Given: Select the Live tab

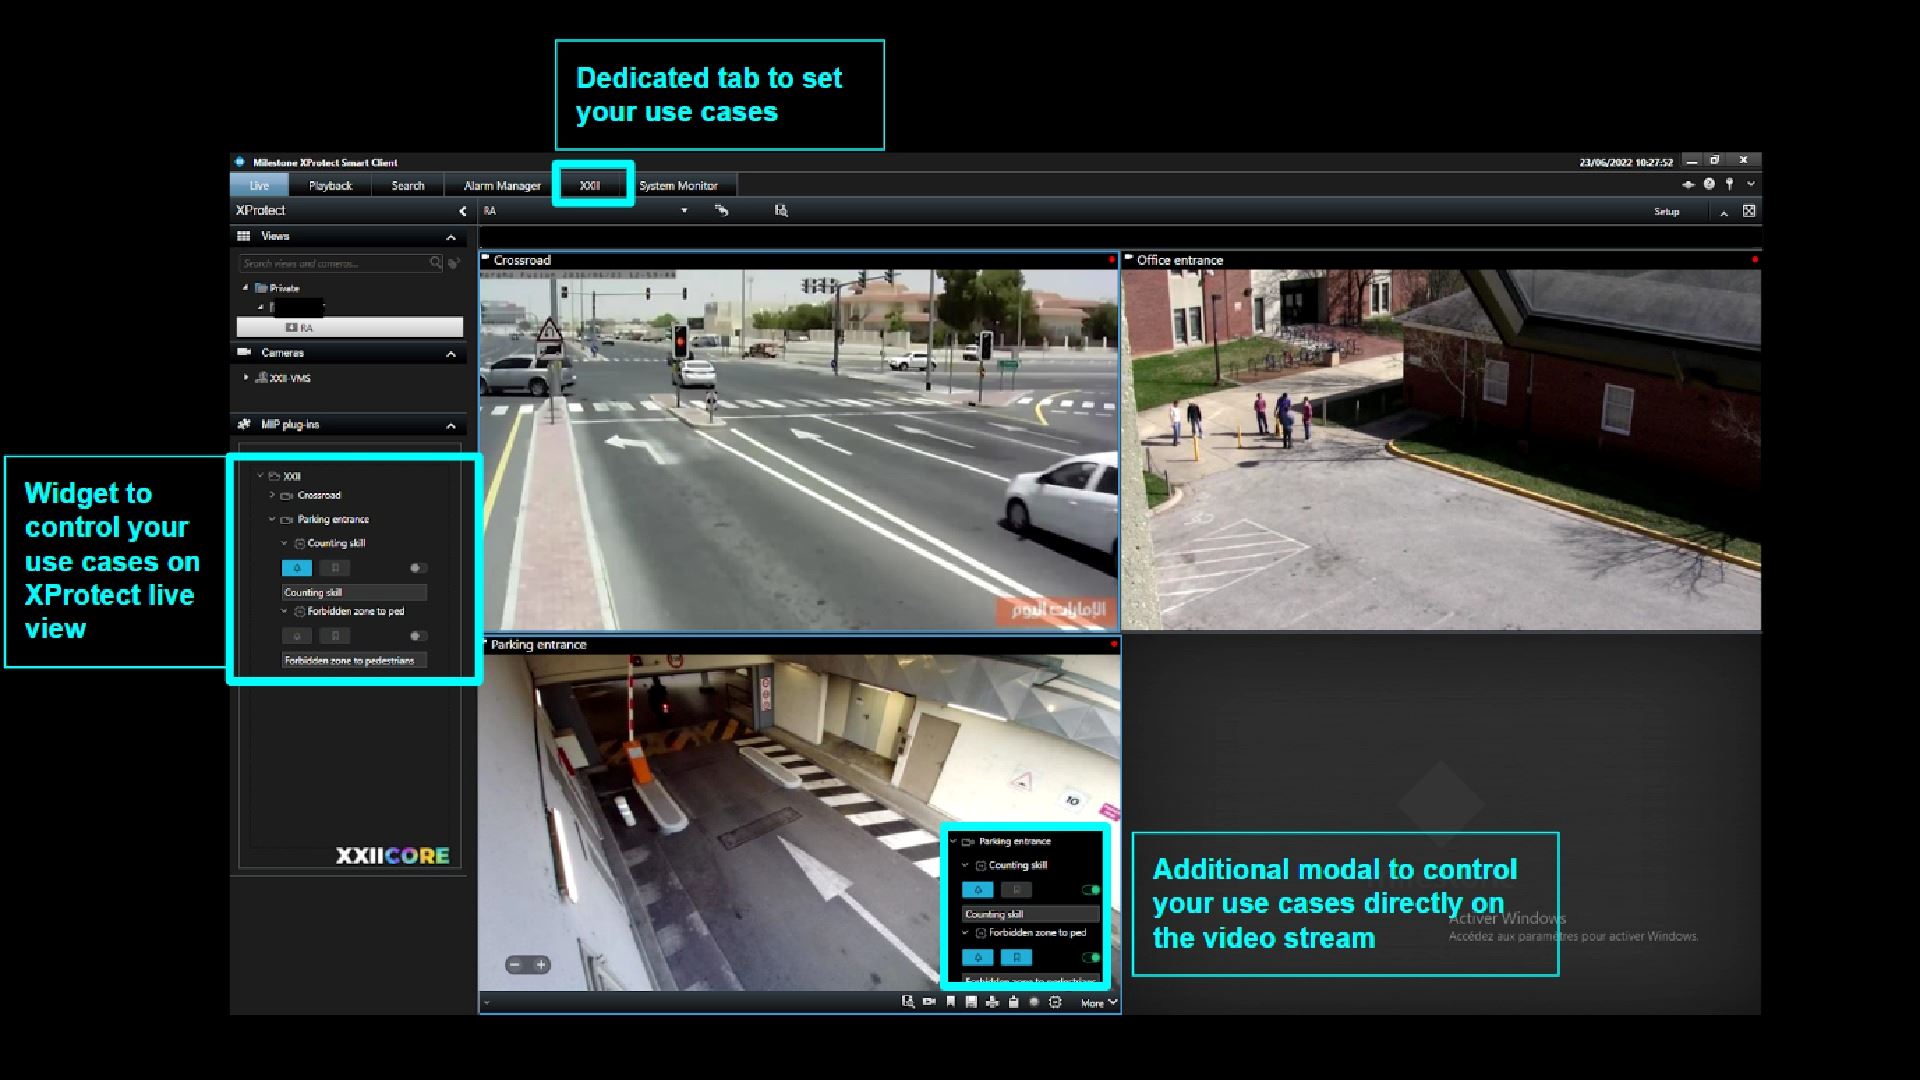Looking at the screenshot, I should (259, 185).
